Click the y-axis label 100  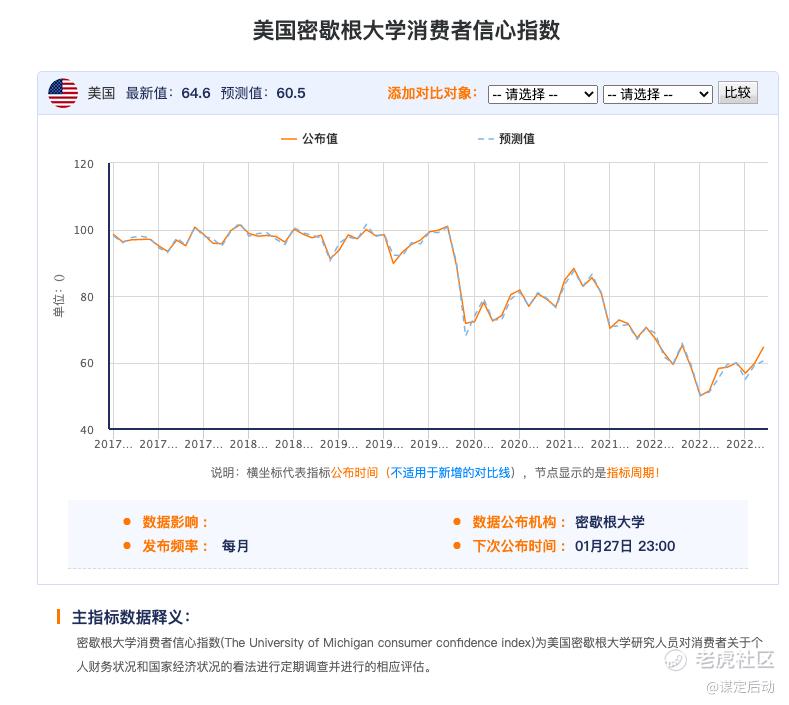click(84, 230)
